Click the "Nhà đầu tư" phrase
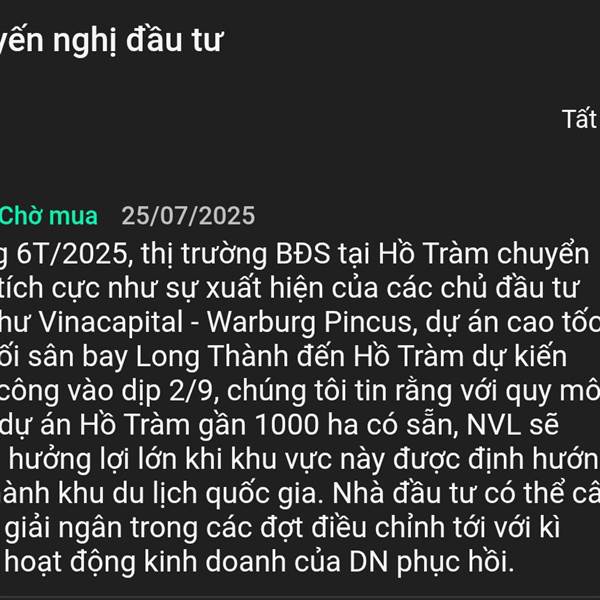This screenshot has height=600, width=600. (406, 493)
